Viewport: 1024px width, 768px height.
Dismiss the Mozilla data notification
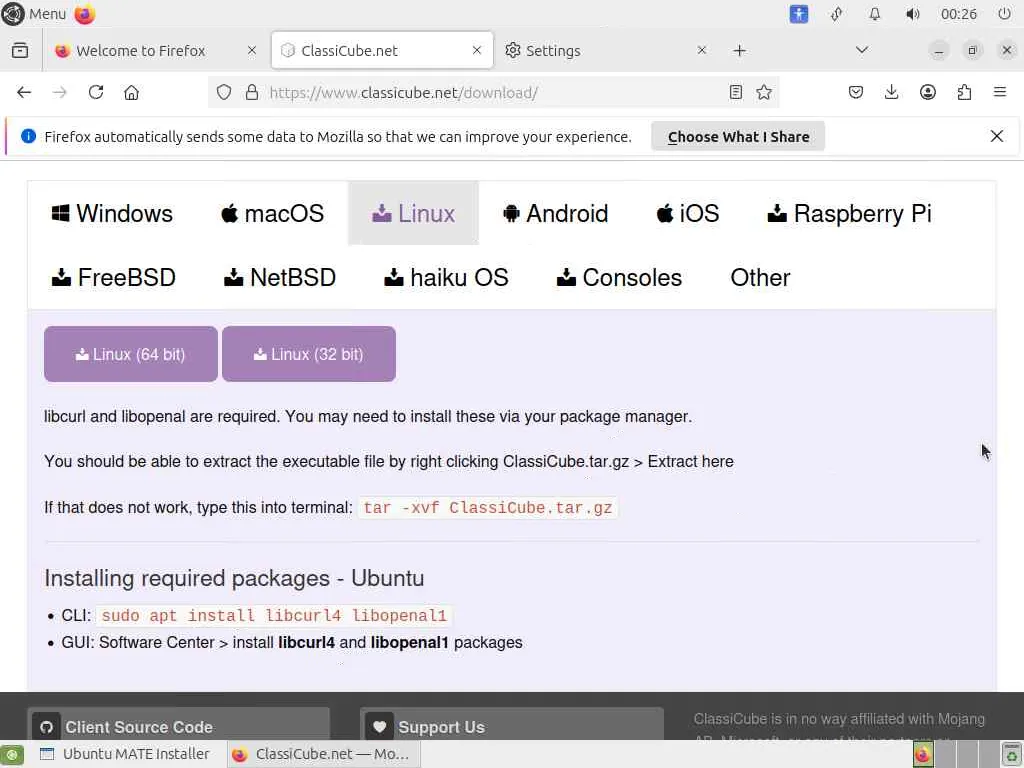pos(997,136)
